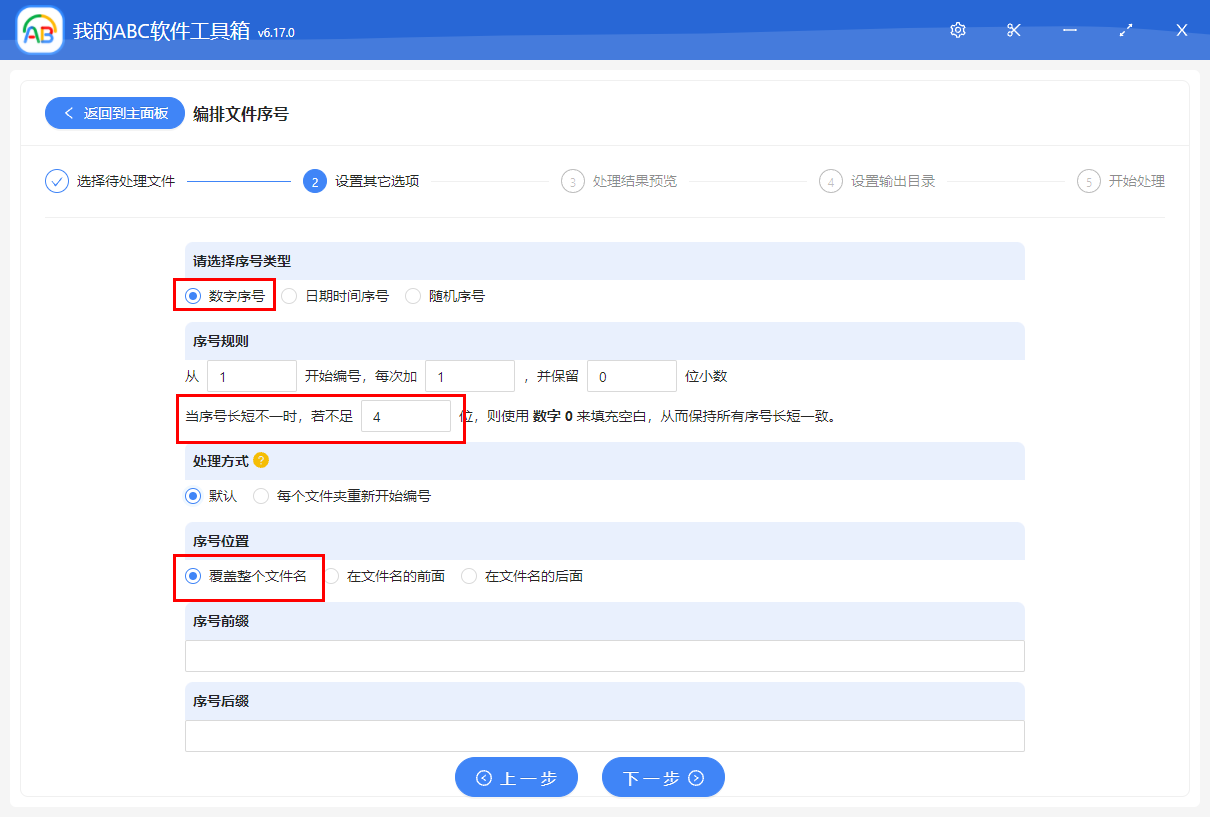The height and width of the screenshot is (817, 1210).
Task: Select 随机序号 as the sequence type
Action: 413,295
